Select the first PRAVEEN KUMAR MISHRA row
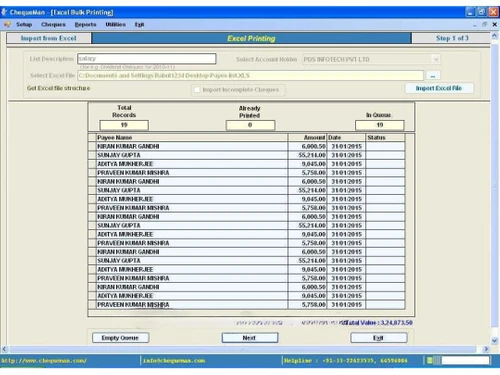Image resolution: width=500 pixels, height=375 pixels. click(x=247, y=173)
